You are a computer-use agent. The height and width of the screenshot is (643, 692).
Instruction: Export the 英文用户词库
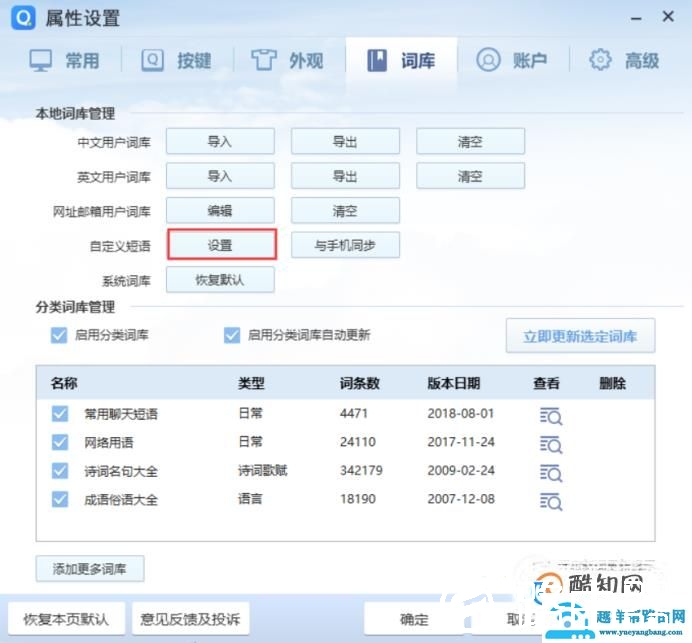[x=345, y=176]
